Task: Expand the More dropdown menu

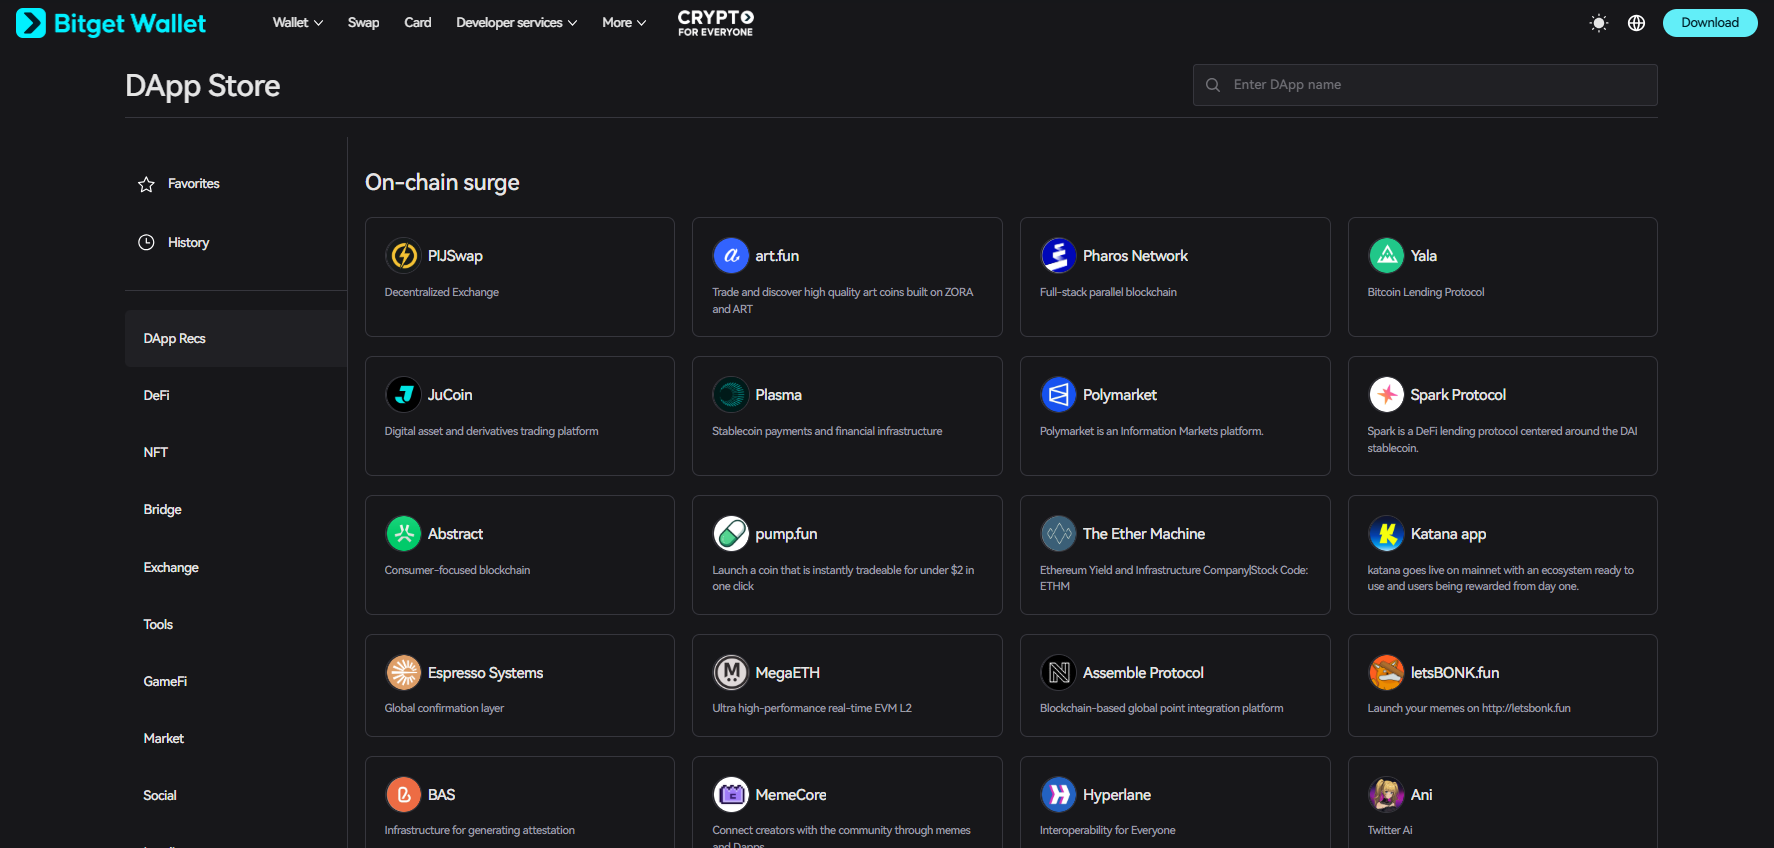Action: click(x=624, y=23)
